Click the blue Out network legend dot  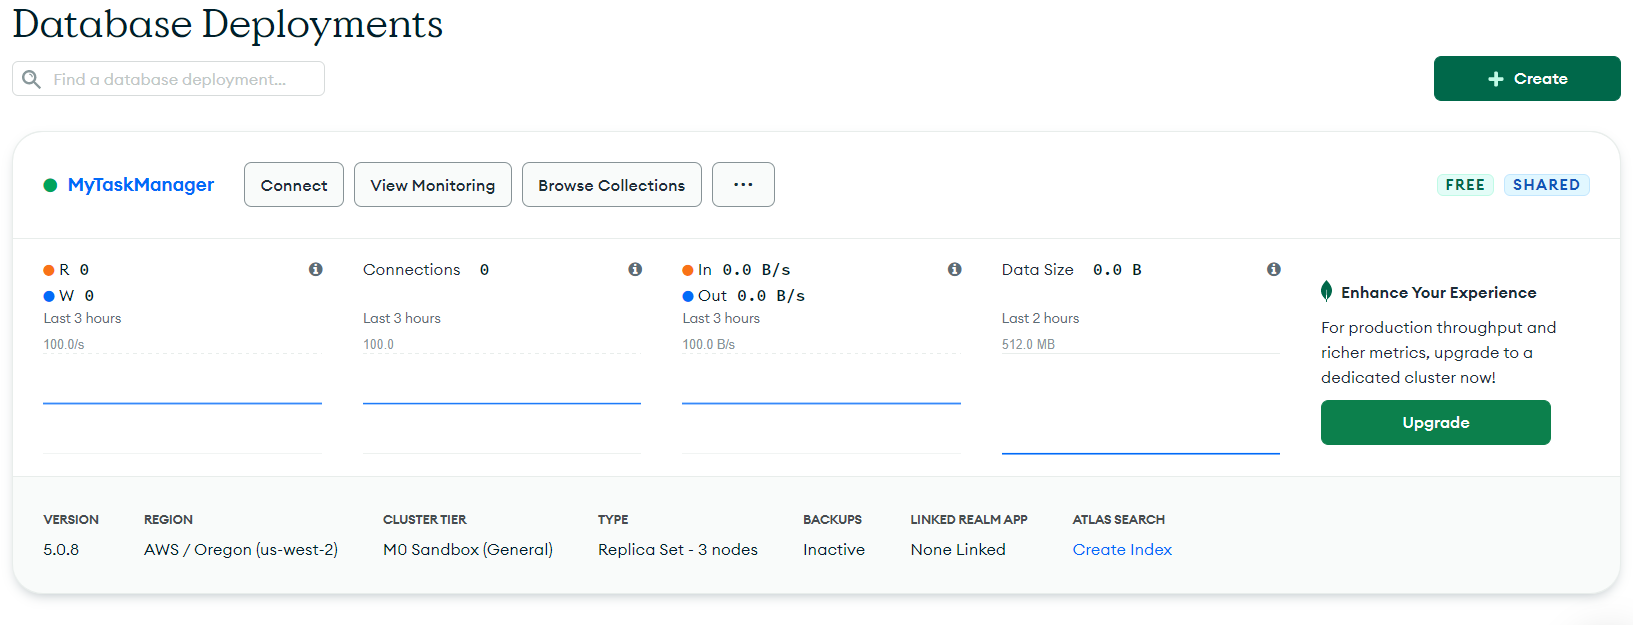coord(688,296)
